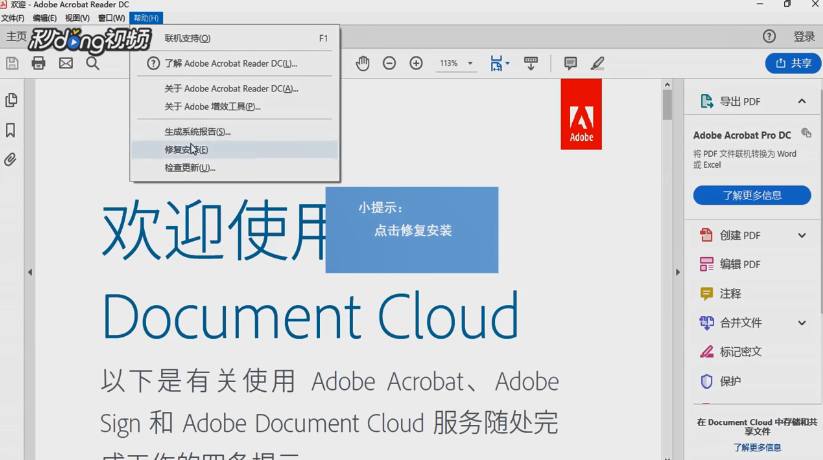Click the 编辑 PDF label
The width and height of the screenshot is (823, 460).
click(x=740, y=264)
